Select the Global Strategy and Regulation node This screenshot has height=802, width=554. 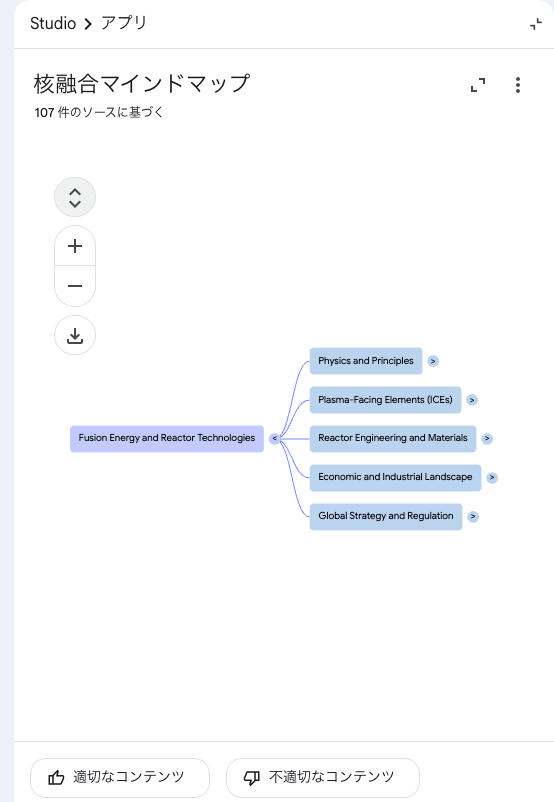click(386, 516)
